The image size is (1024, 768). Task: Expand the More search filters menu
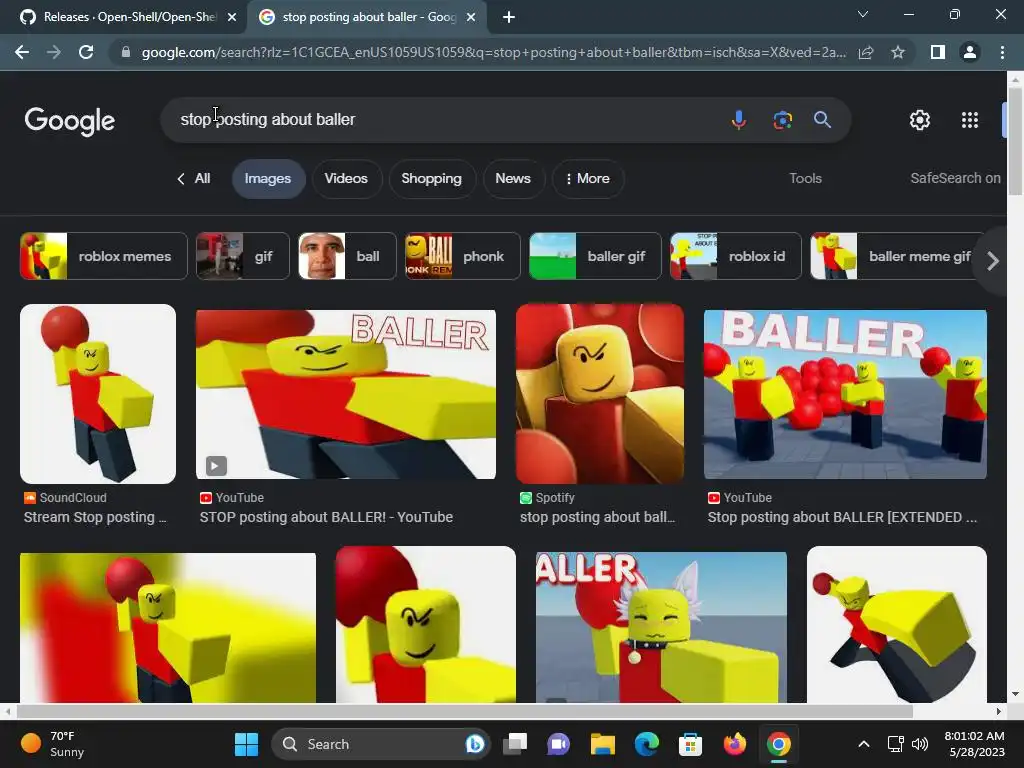coord(588,178)
